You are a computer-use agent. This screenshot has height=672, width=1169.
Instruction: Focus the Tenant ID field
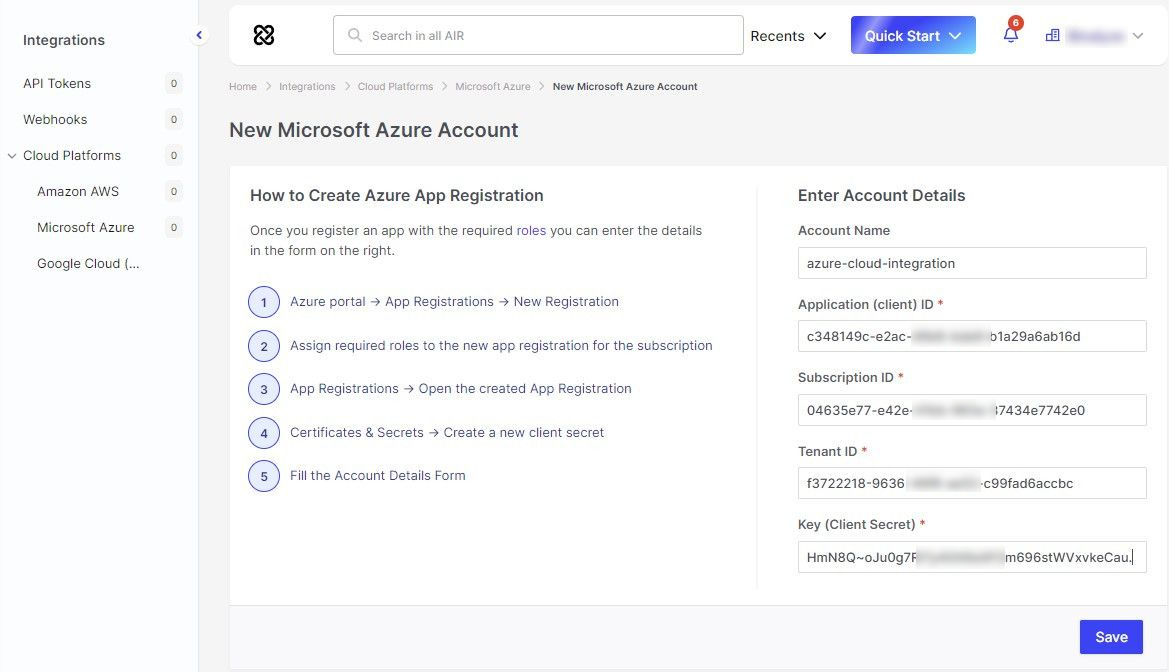pos(971,483)
